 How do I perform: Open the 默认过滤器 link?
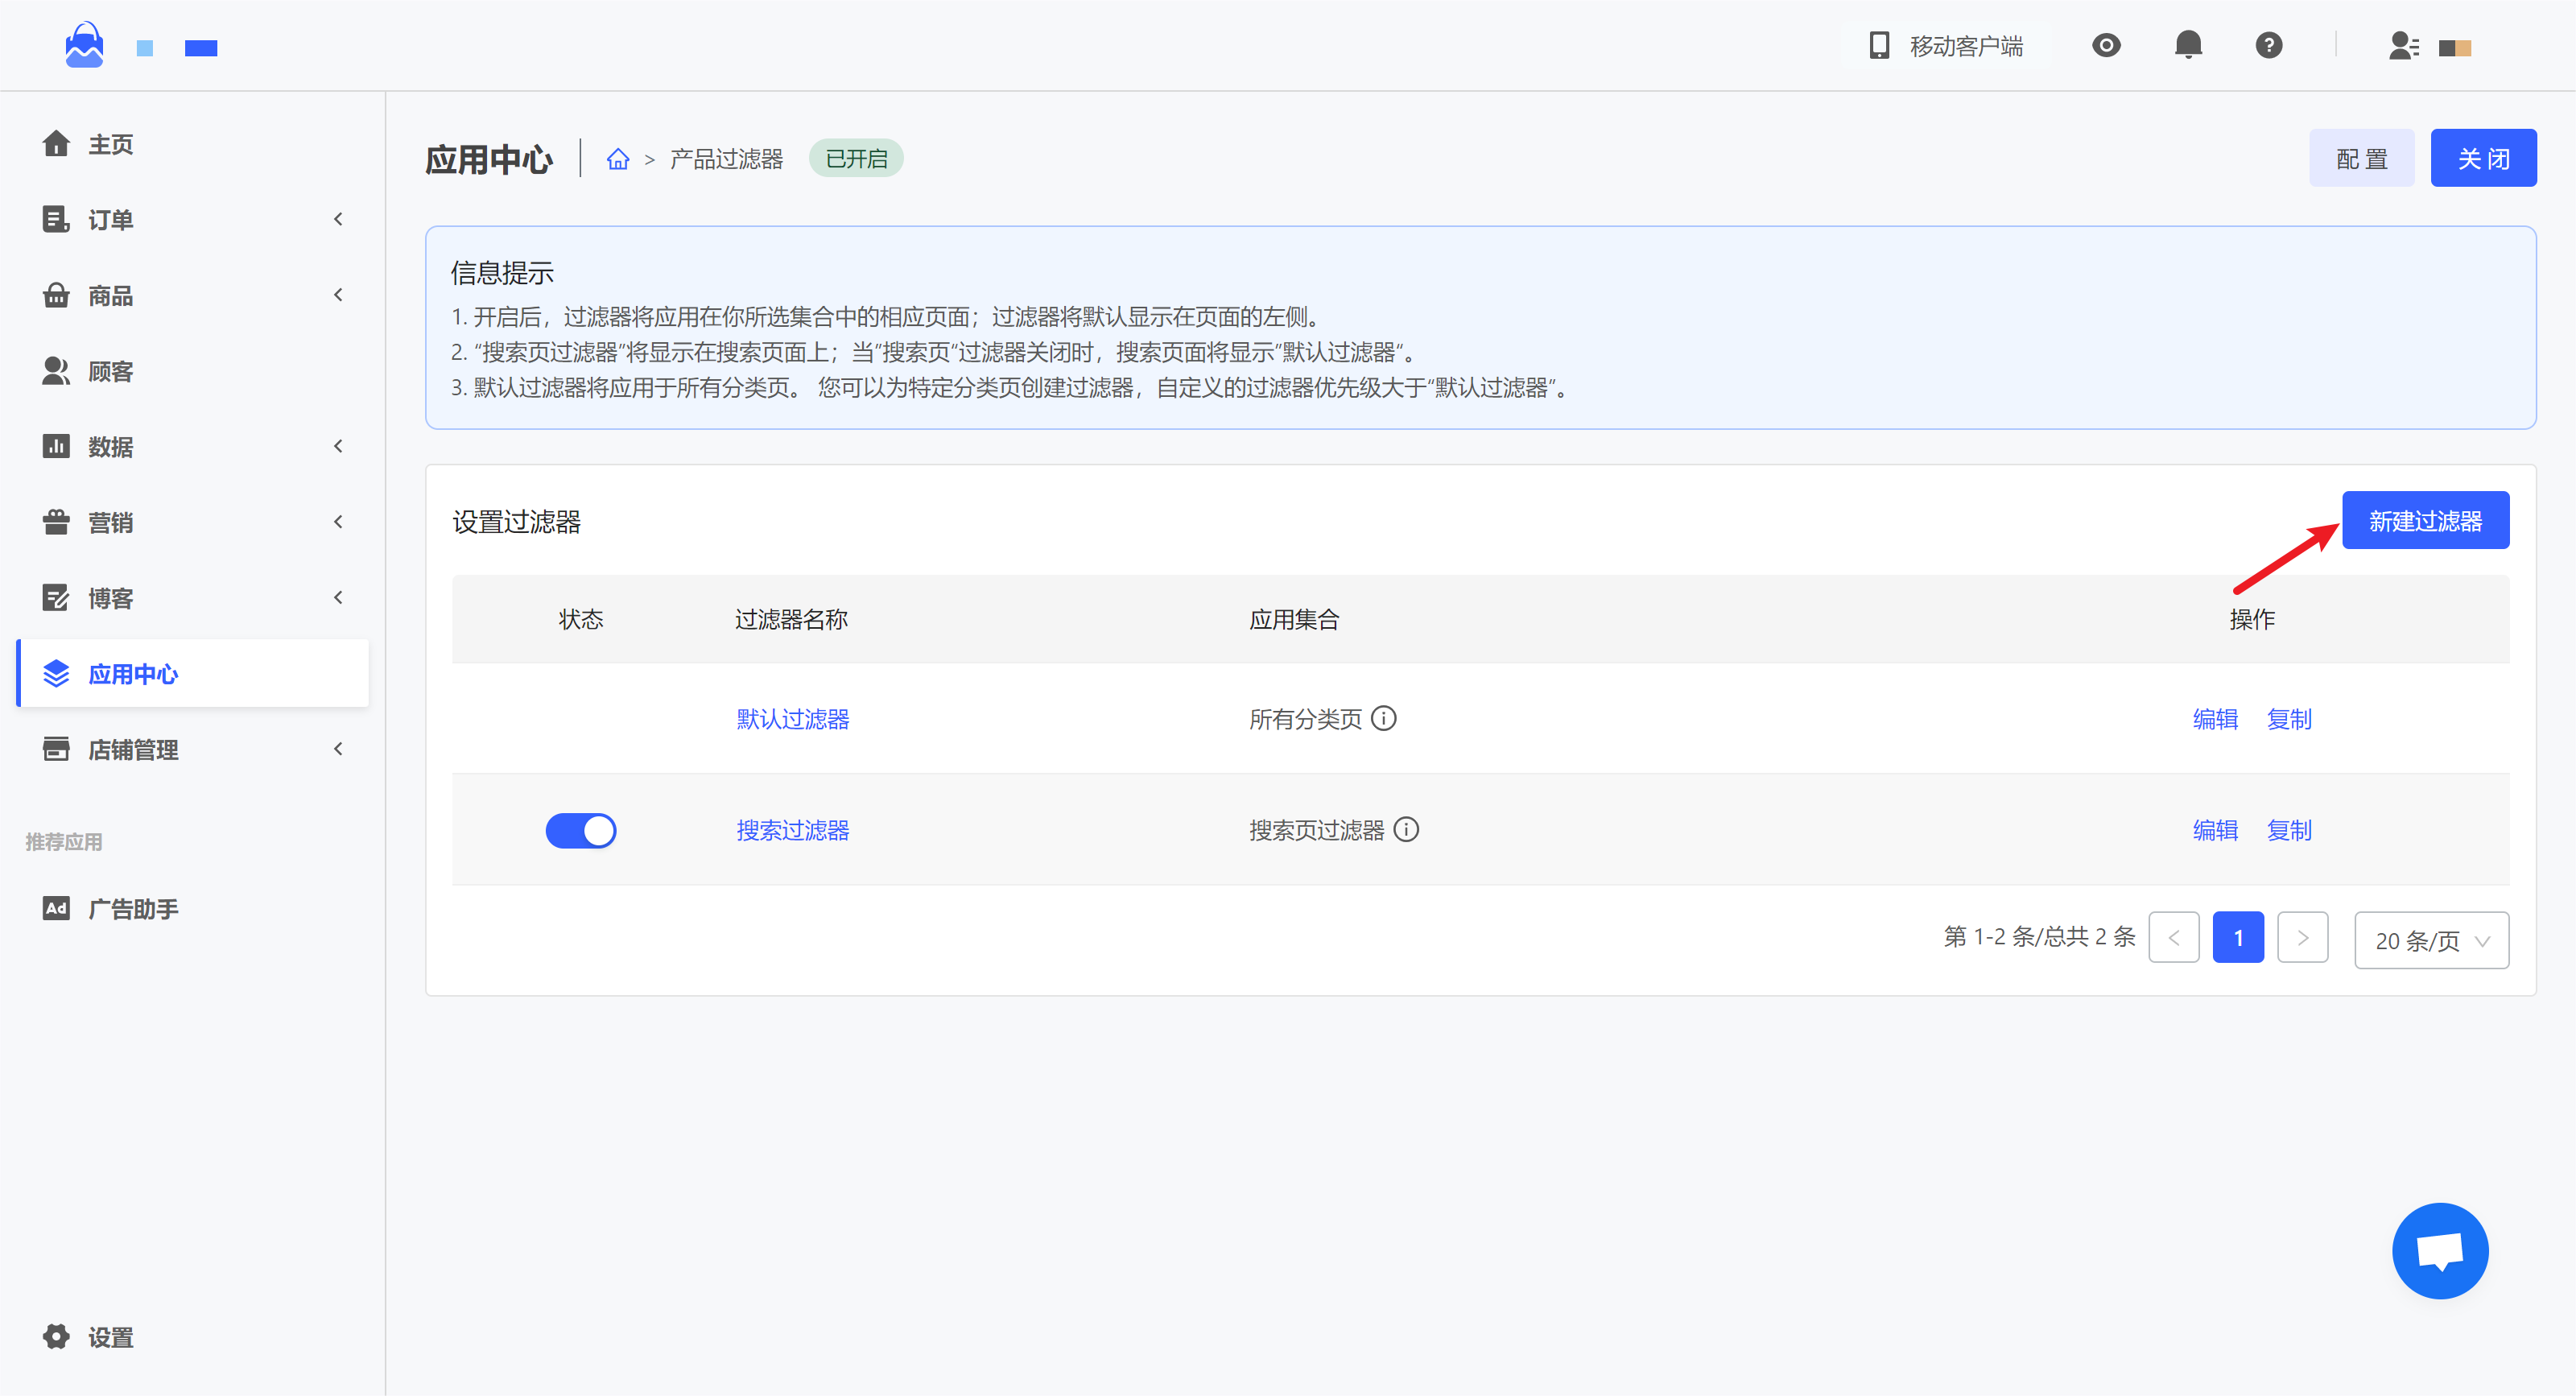(792, 719)
